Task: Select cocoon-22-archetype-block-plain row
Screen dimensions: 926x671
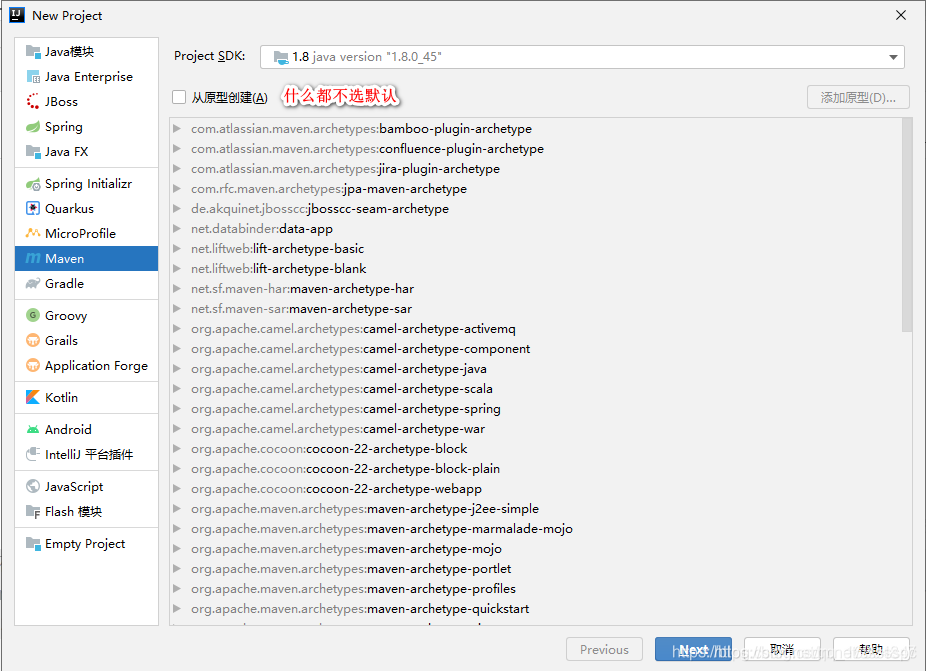Action: point(536,468)
